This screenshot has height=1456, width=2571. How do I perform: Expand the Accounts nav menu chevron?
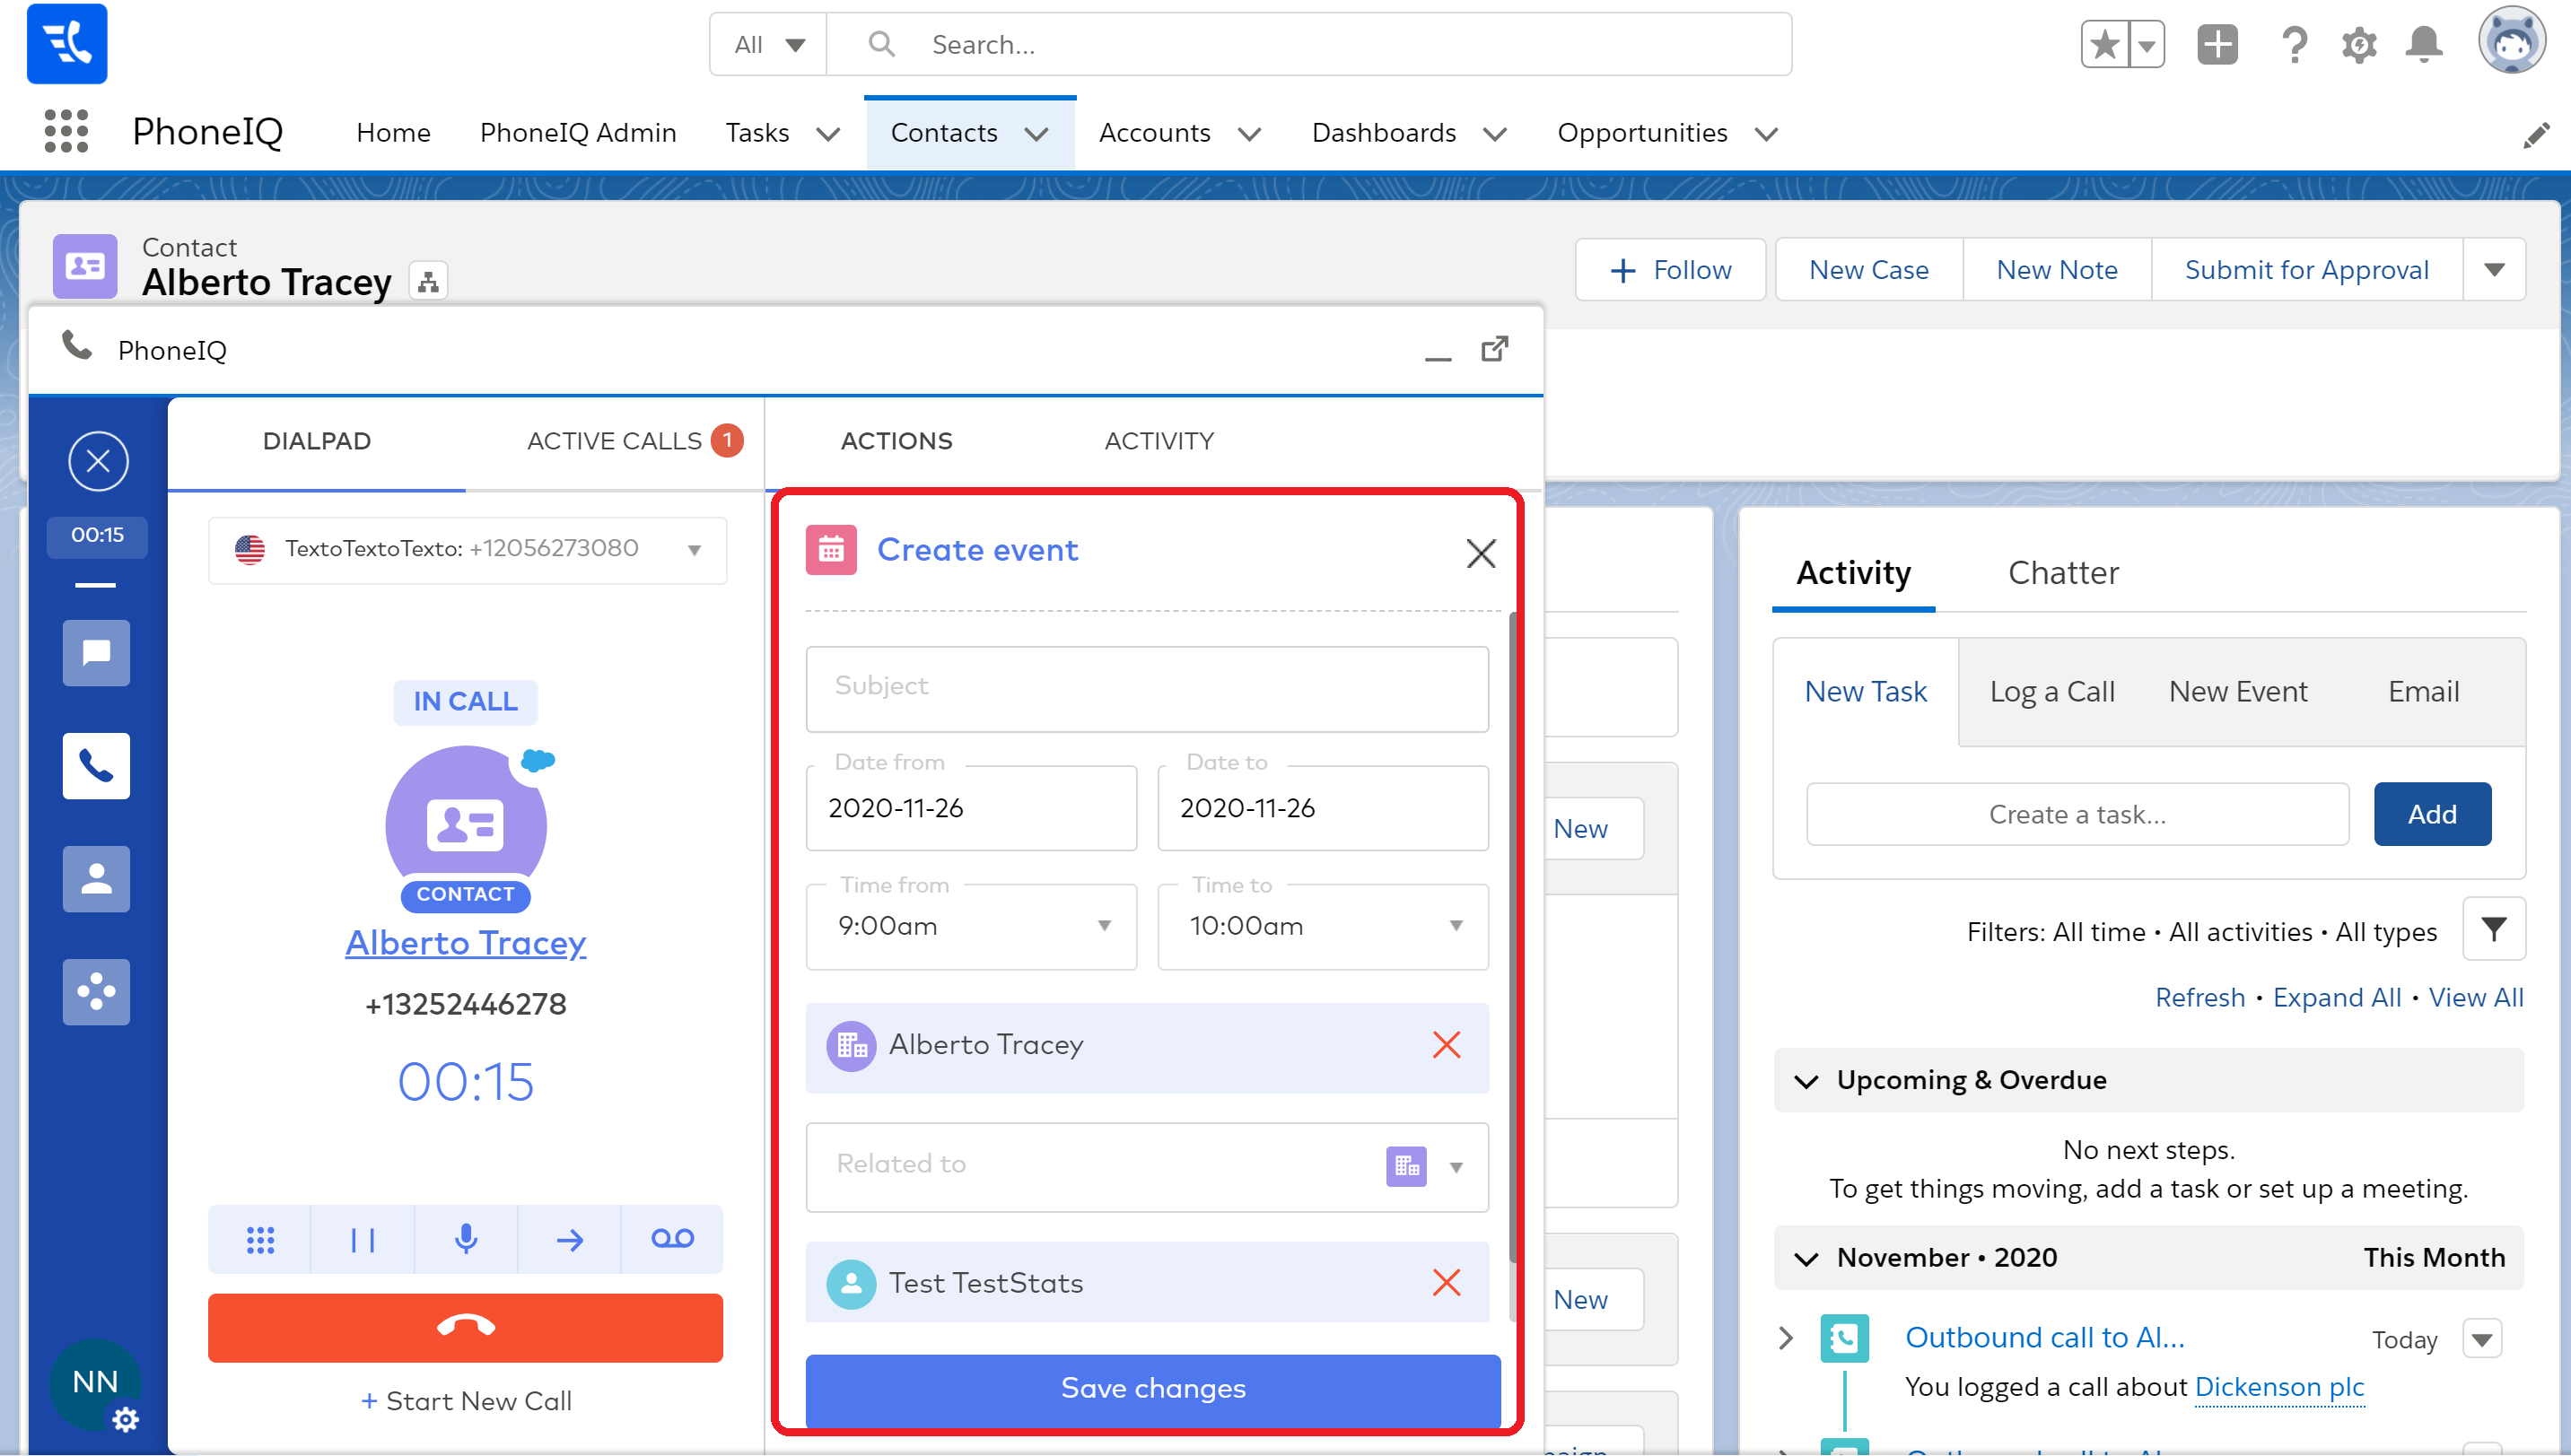1250,134
